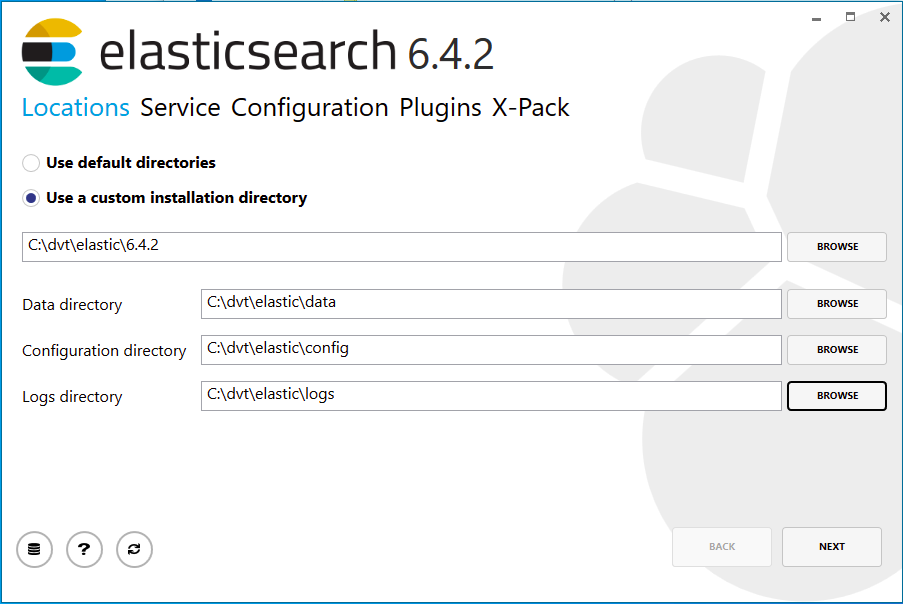The image size is (903, 604).
Task: Browse for the Data directory
Action: point(837,303)
